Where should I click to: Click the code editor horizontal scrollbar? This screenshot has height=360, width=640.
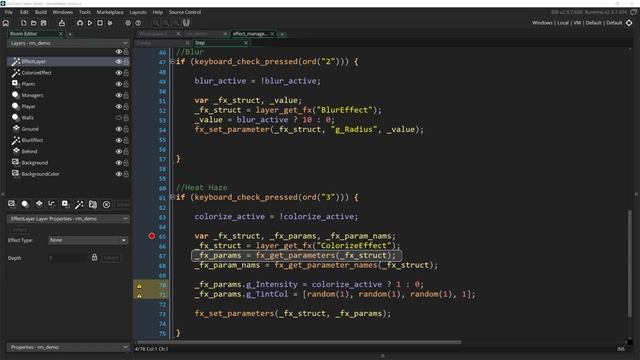click(300, 342)
